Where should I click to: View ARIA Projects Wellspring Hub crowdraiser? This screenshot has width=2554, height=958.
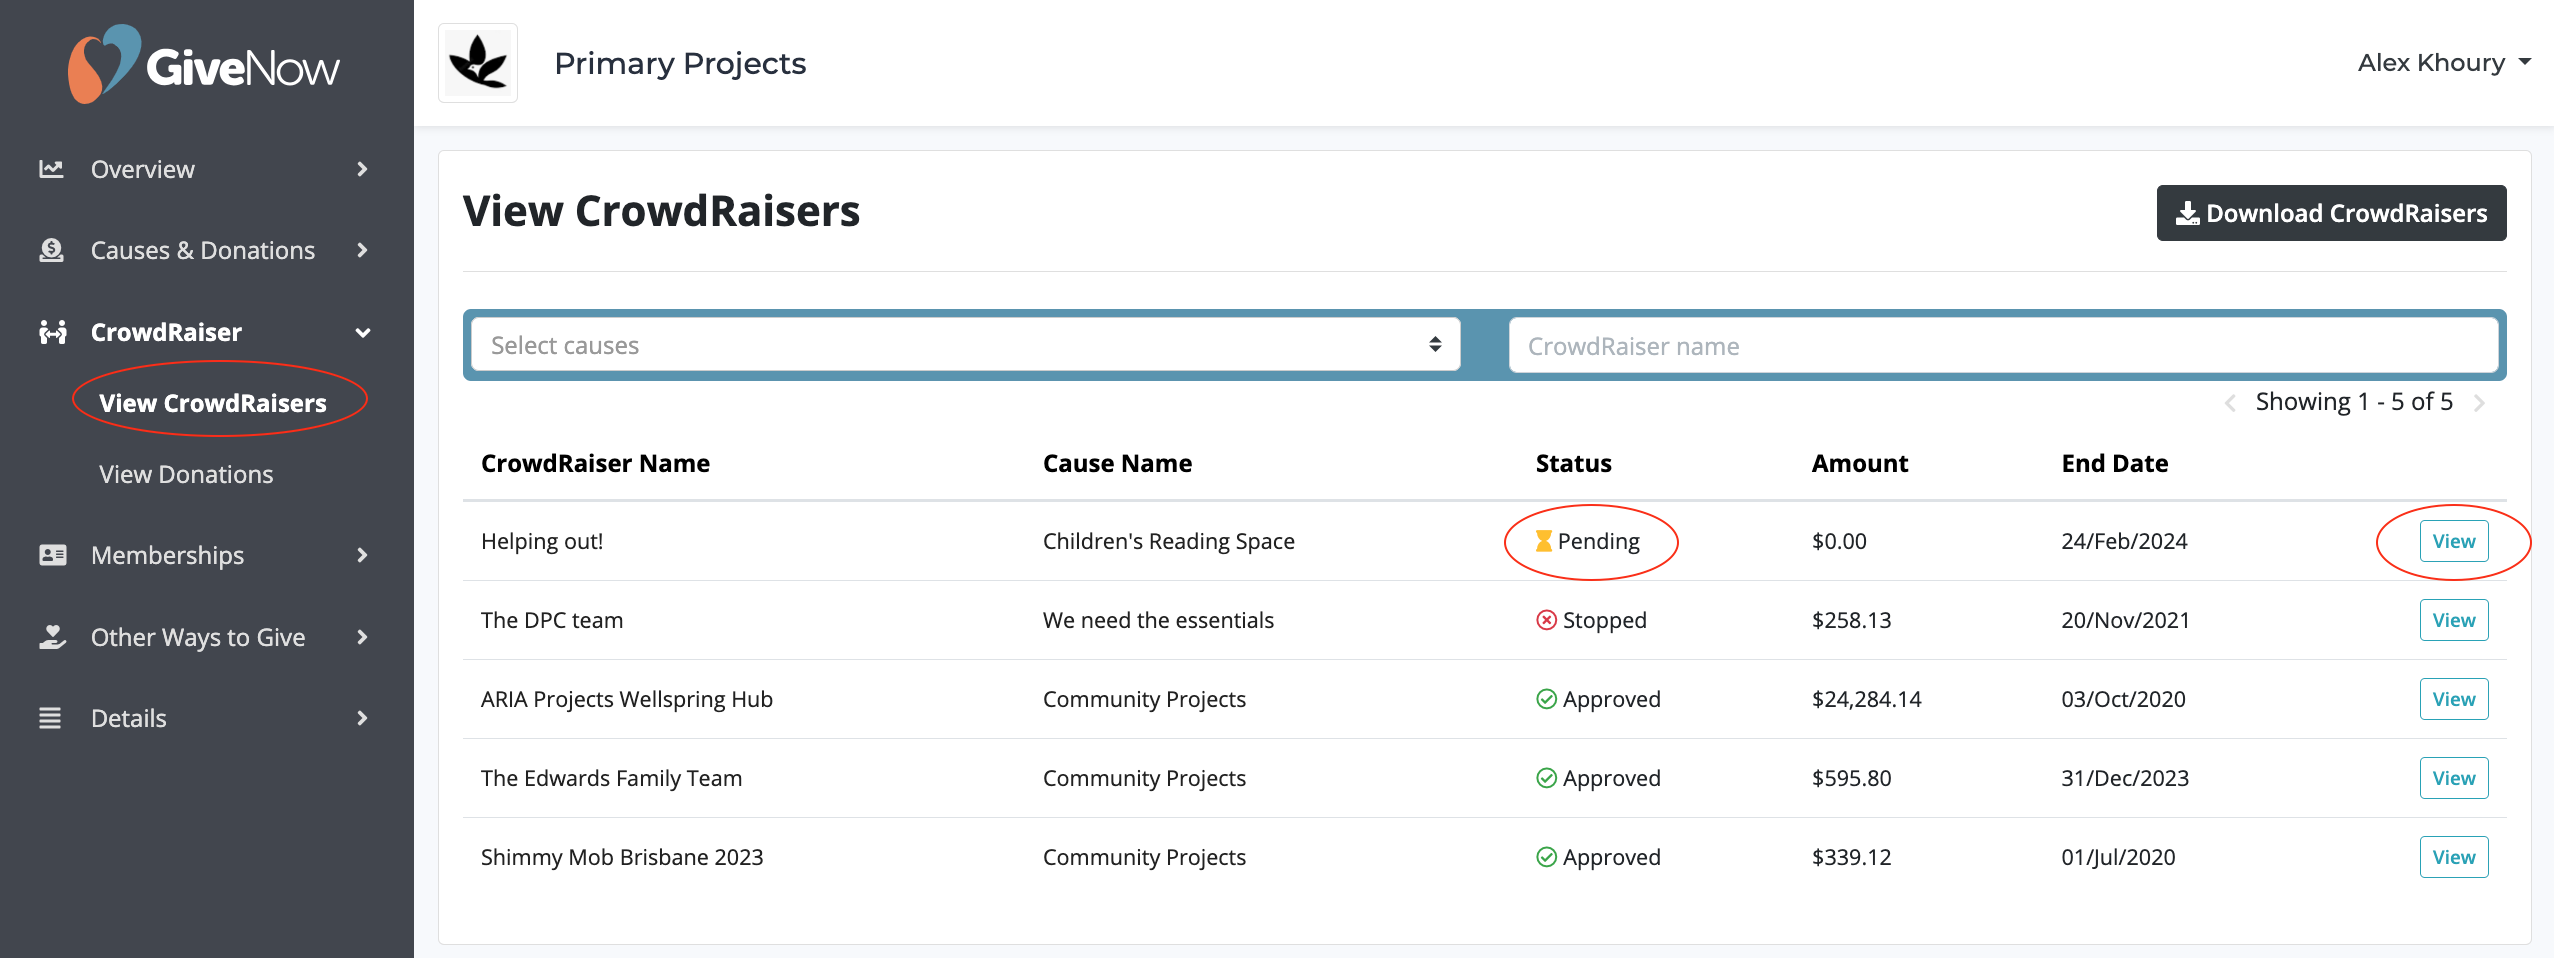(x=2454, y=699)
